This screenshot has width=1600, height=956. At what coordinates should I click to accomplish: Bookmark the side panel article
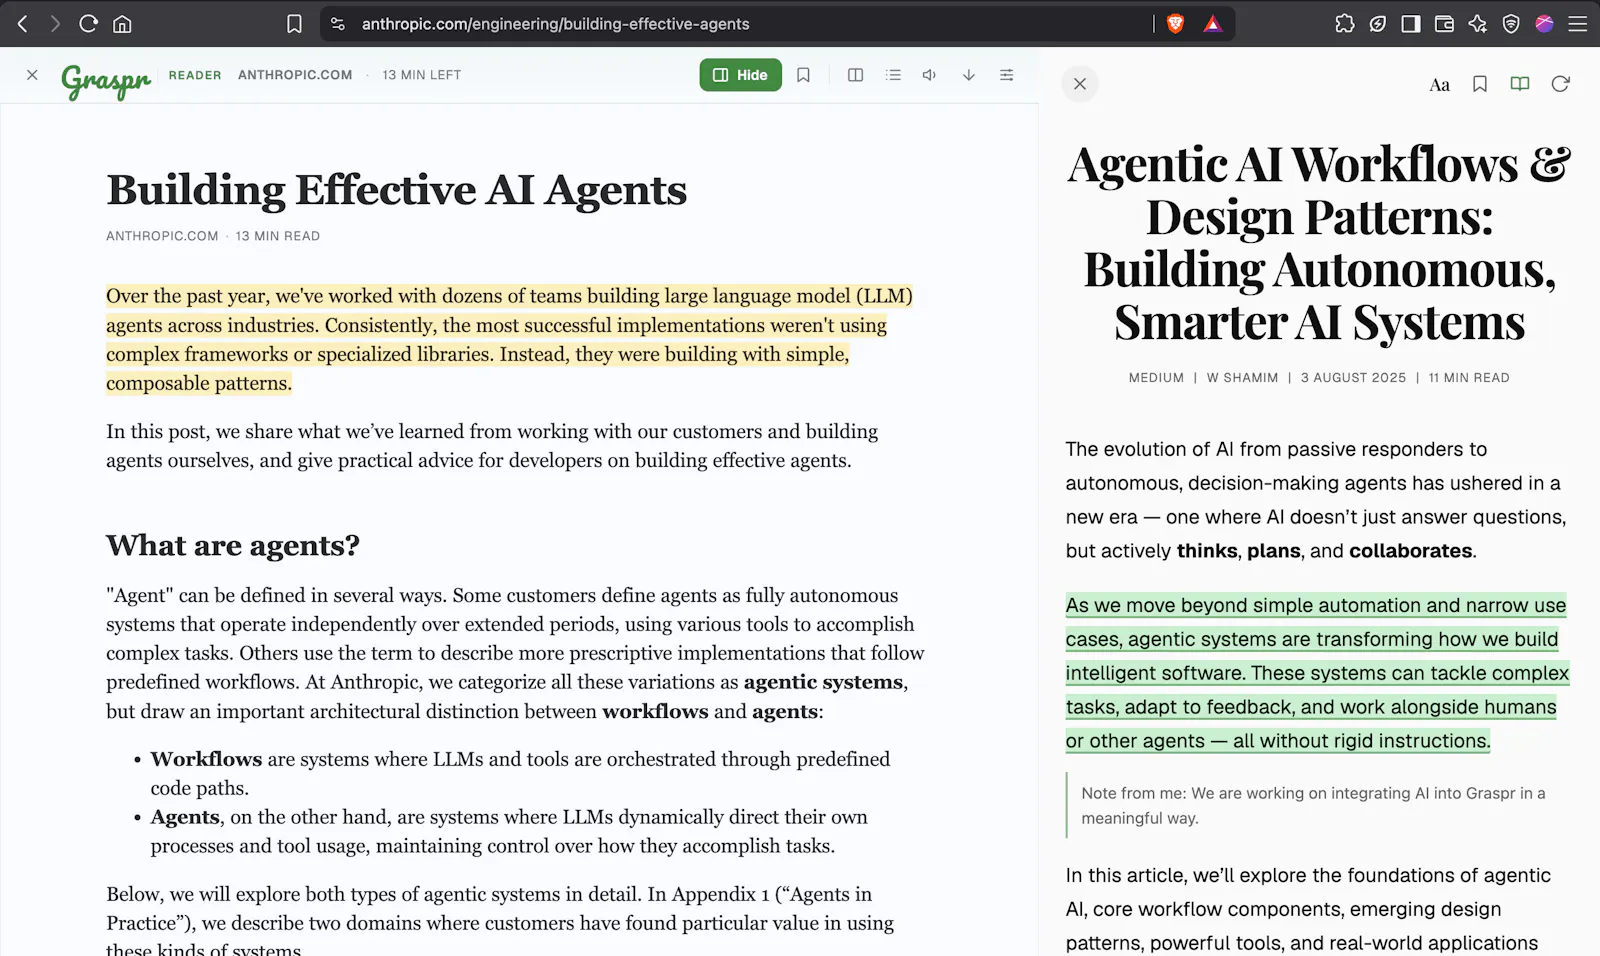point(1480,84)
